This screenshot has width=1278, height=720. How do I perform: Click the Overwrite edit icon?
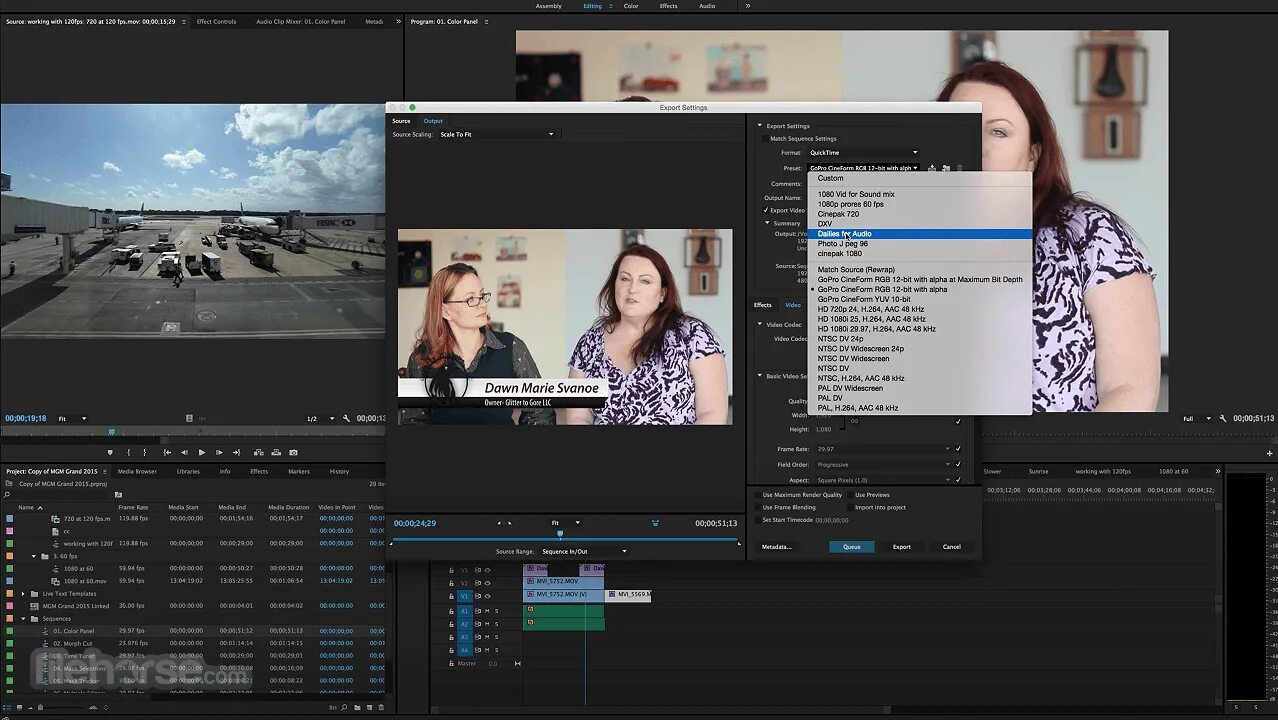(276, 452)
